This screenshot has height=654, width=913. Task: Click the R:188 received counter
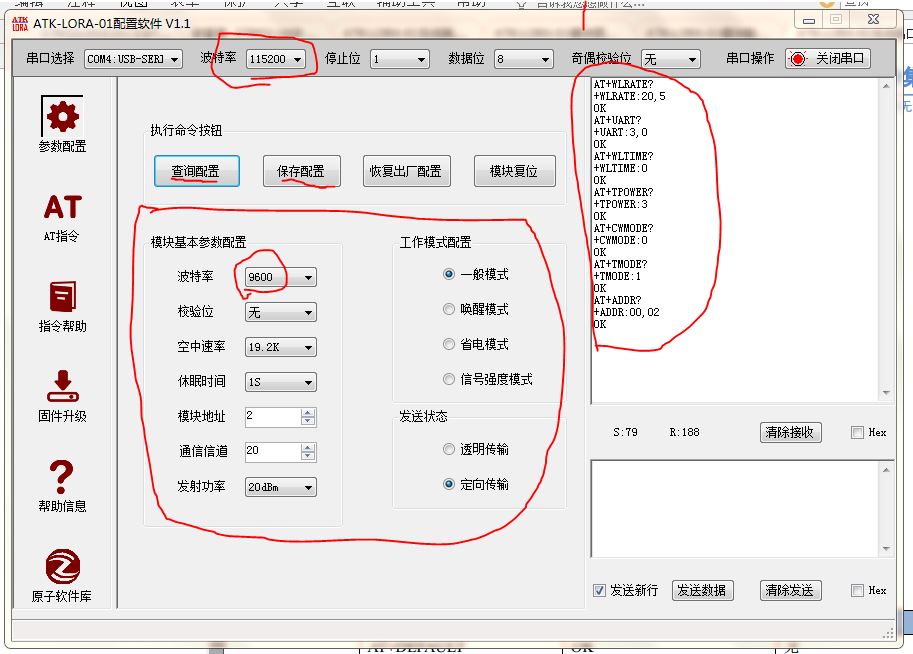tap(684, 432)
